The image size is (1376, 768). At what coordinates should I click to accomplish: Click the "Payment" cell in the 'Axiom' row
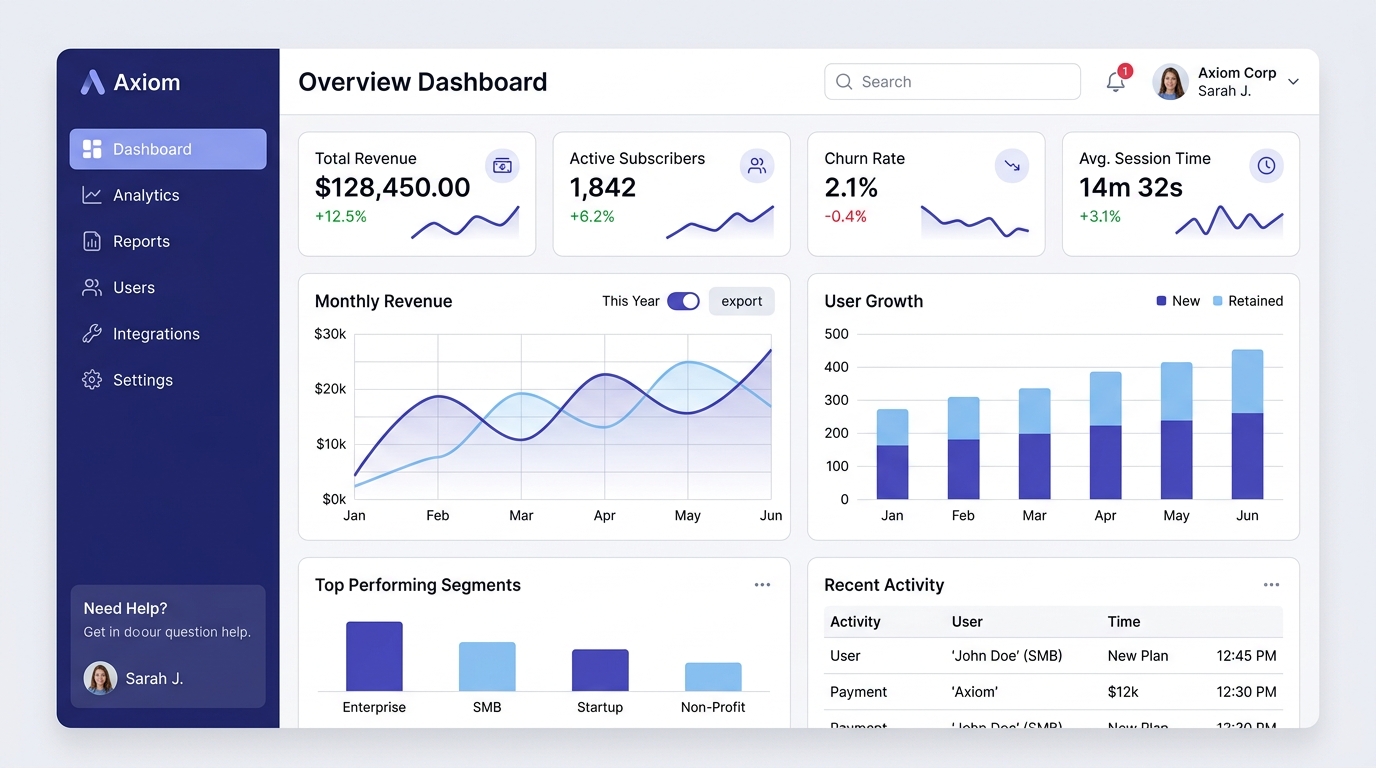coord(858,692)
